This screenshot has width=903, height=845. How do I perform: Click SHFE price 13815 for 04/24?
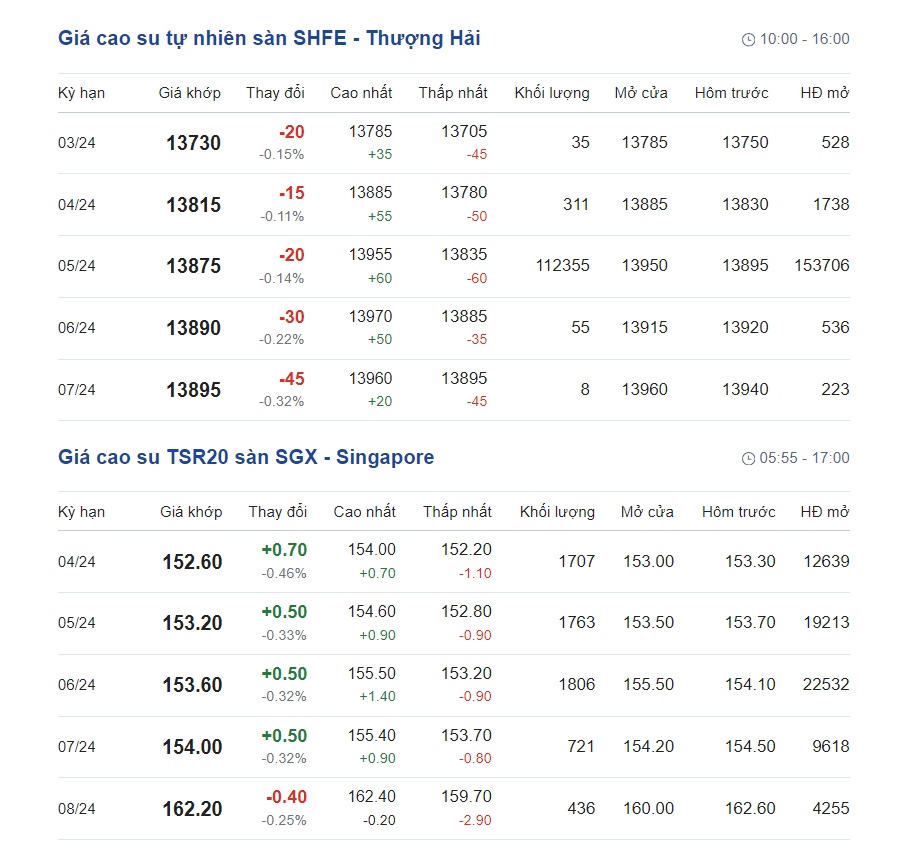coord(194,205)
